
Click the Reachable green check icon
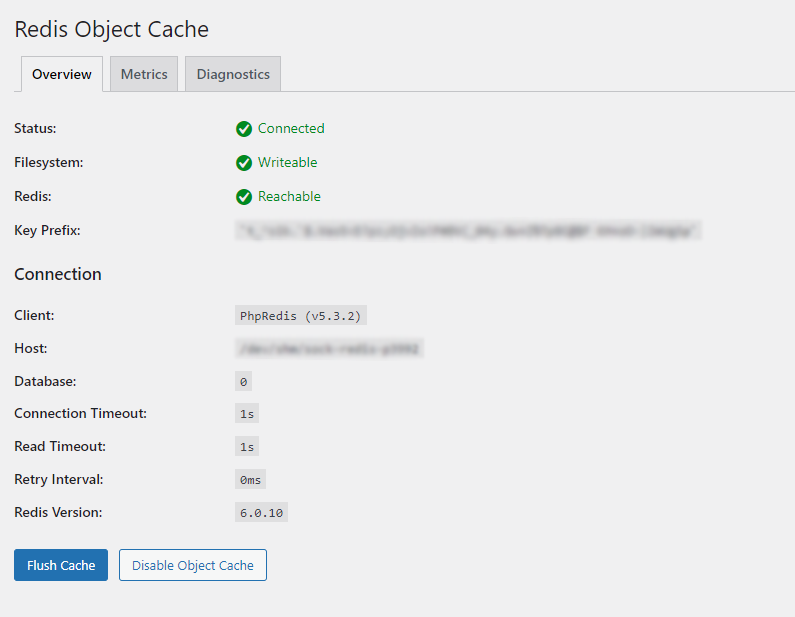click(x=244, y=197)
